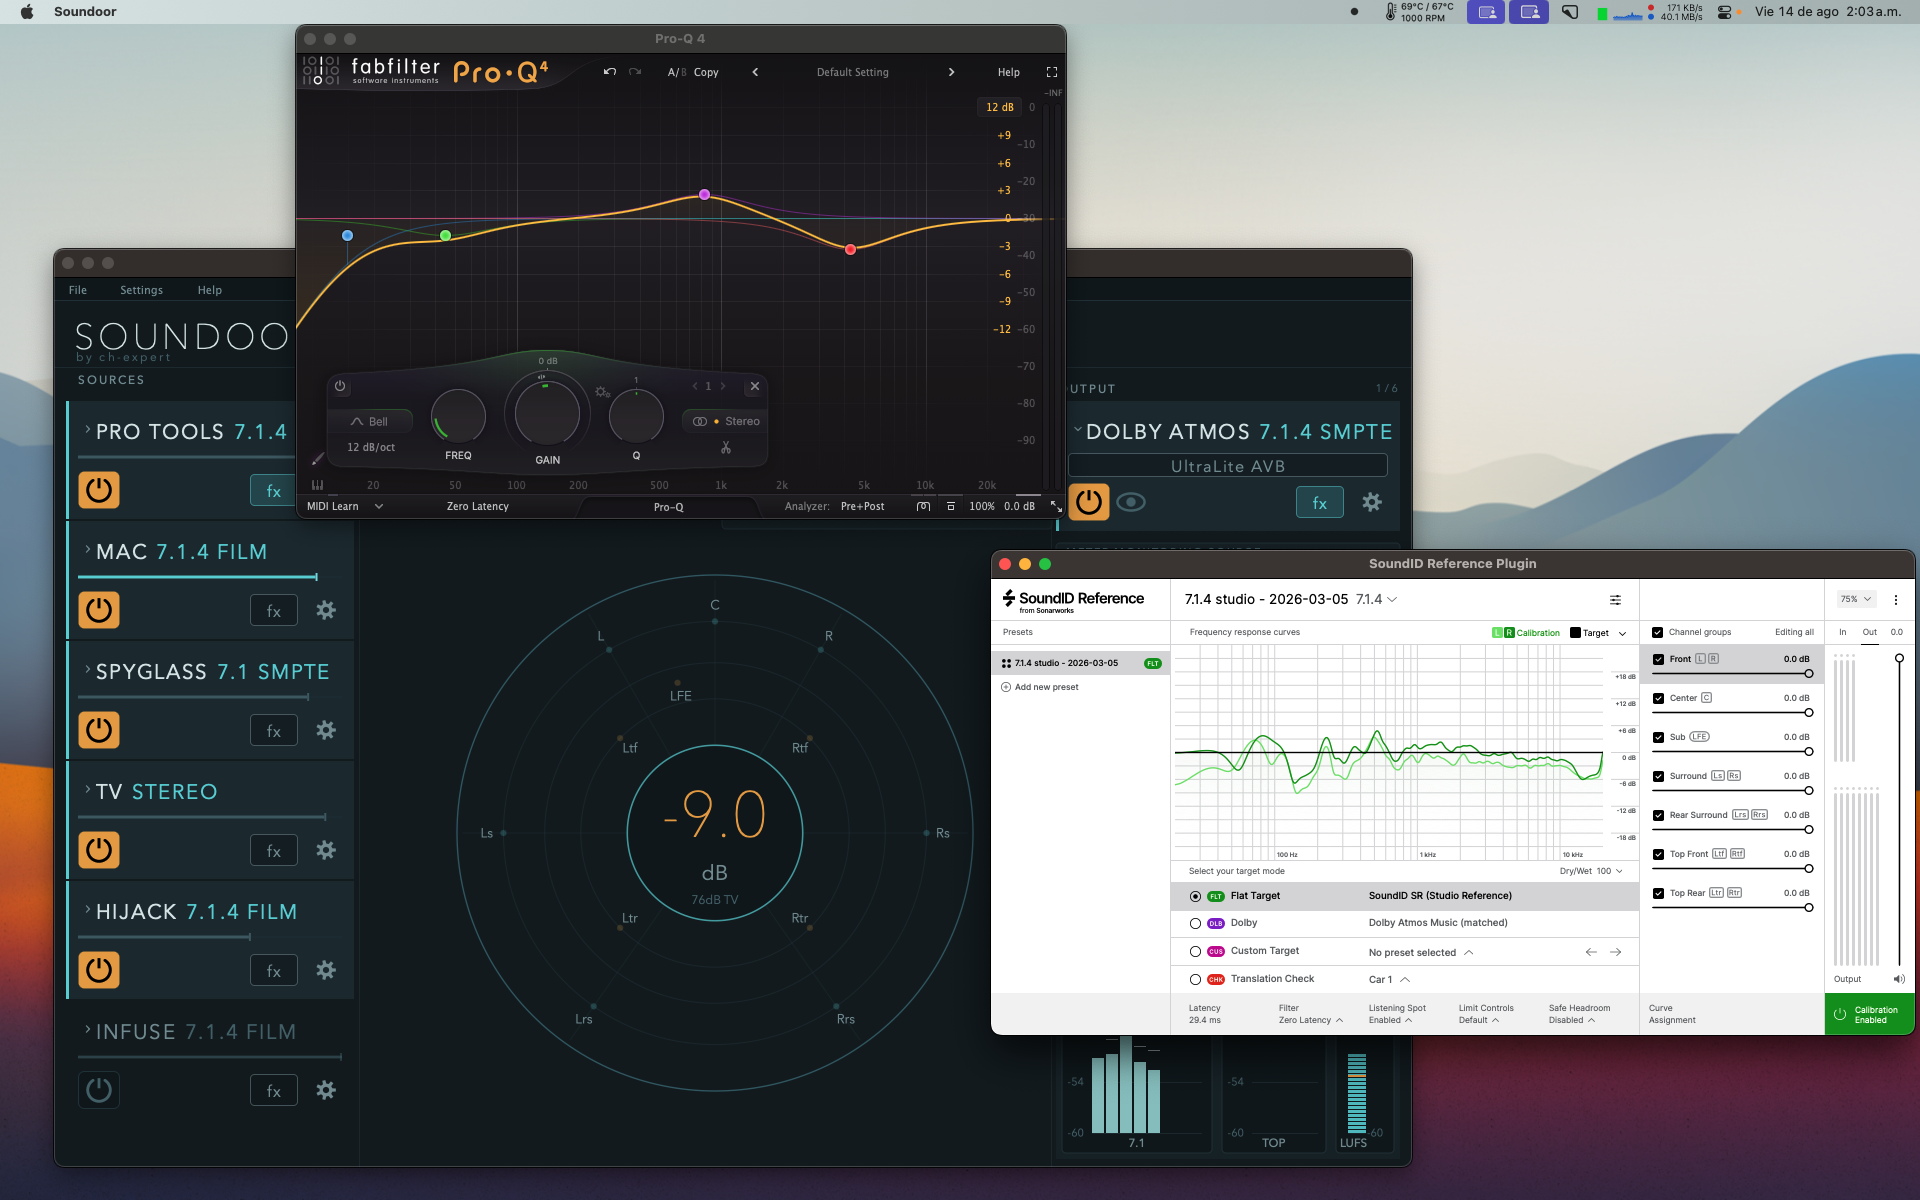The image size is (1920, 1200).
Task: Open the SoundID preset settings sliders icon
Action: coord(1615,600)
